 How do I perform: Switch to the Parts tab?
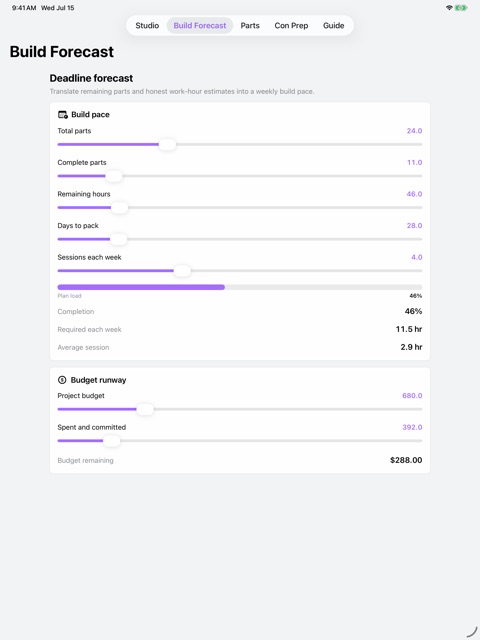click(x=250, y=25)
